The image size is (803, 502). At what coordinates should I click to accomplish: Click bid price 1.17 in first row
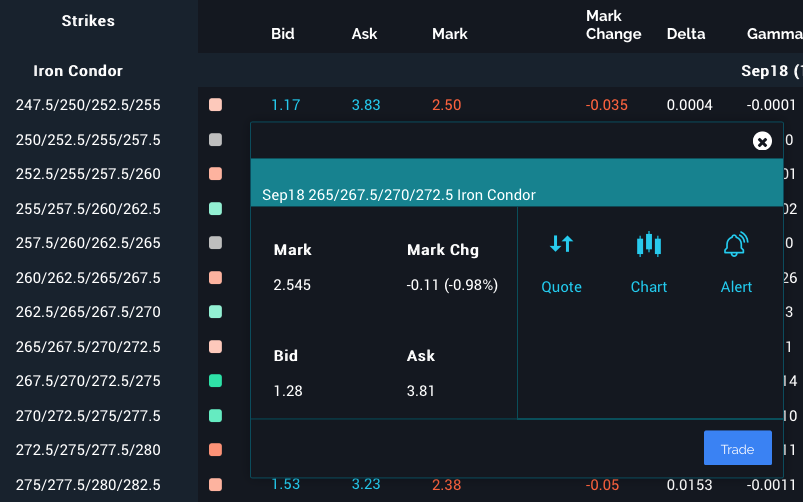(285, 105)
